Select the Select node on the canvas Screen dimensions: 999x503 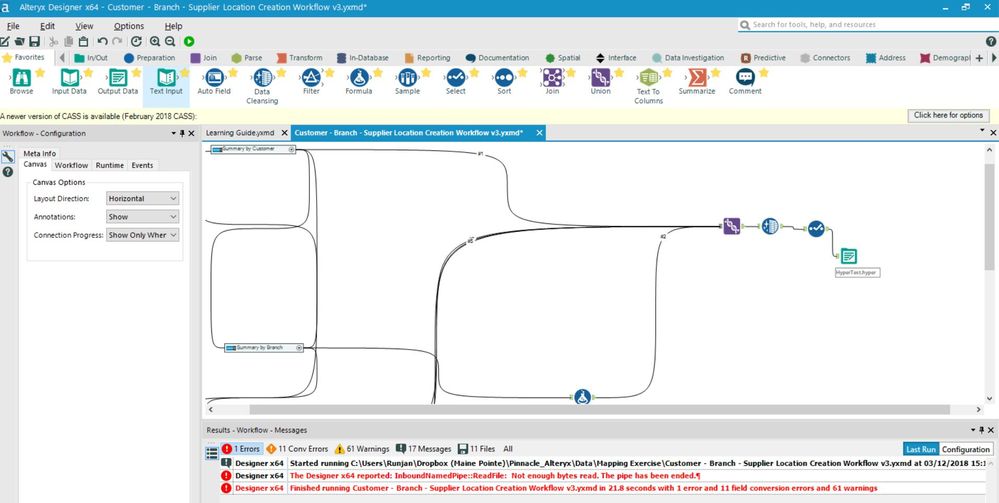click(x=816, y=229)
